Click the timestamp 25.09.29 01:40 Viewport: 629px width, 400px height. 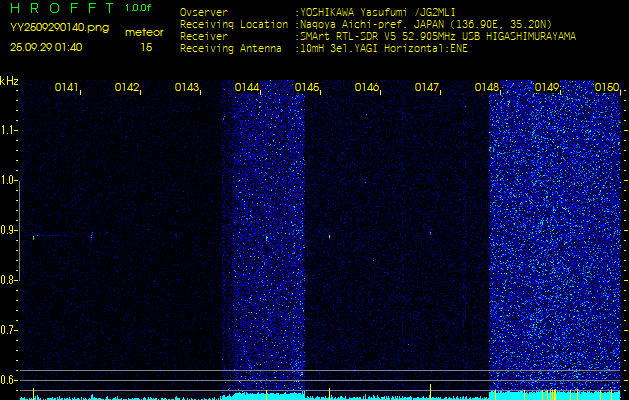click(46, 47)
